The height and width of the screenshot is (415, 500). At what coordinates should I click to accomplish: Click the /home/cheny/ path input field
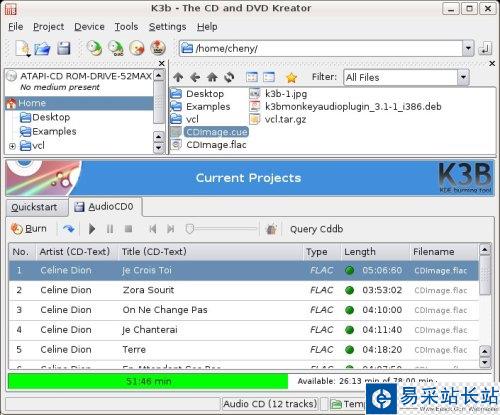tap(321, 49)
